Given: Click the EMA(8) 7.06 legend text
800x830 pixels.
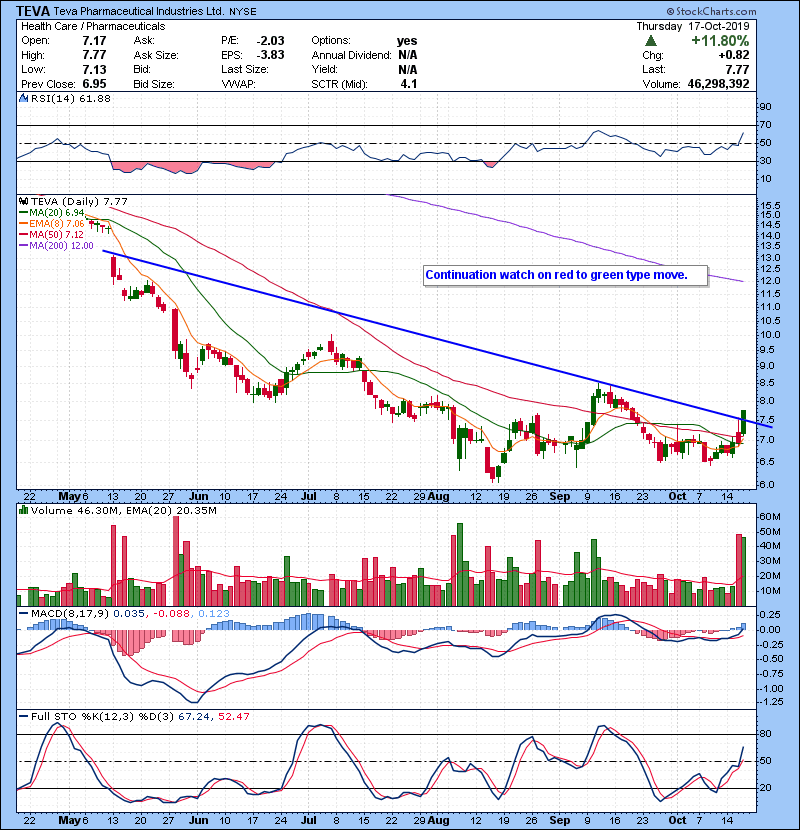Looking at the screenshot, I should point(57,224).
